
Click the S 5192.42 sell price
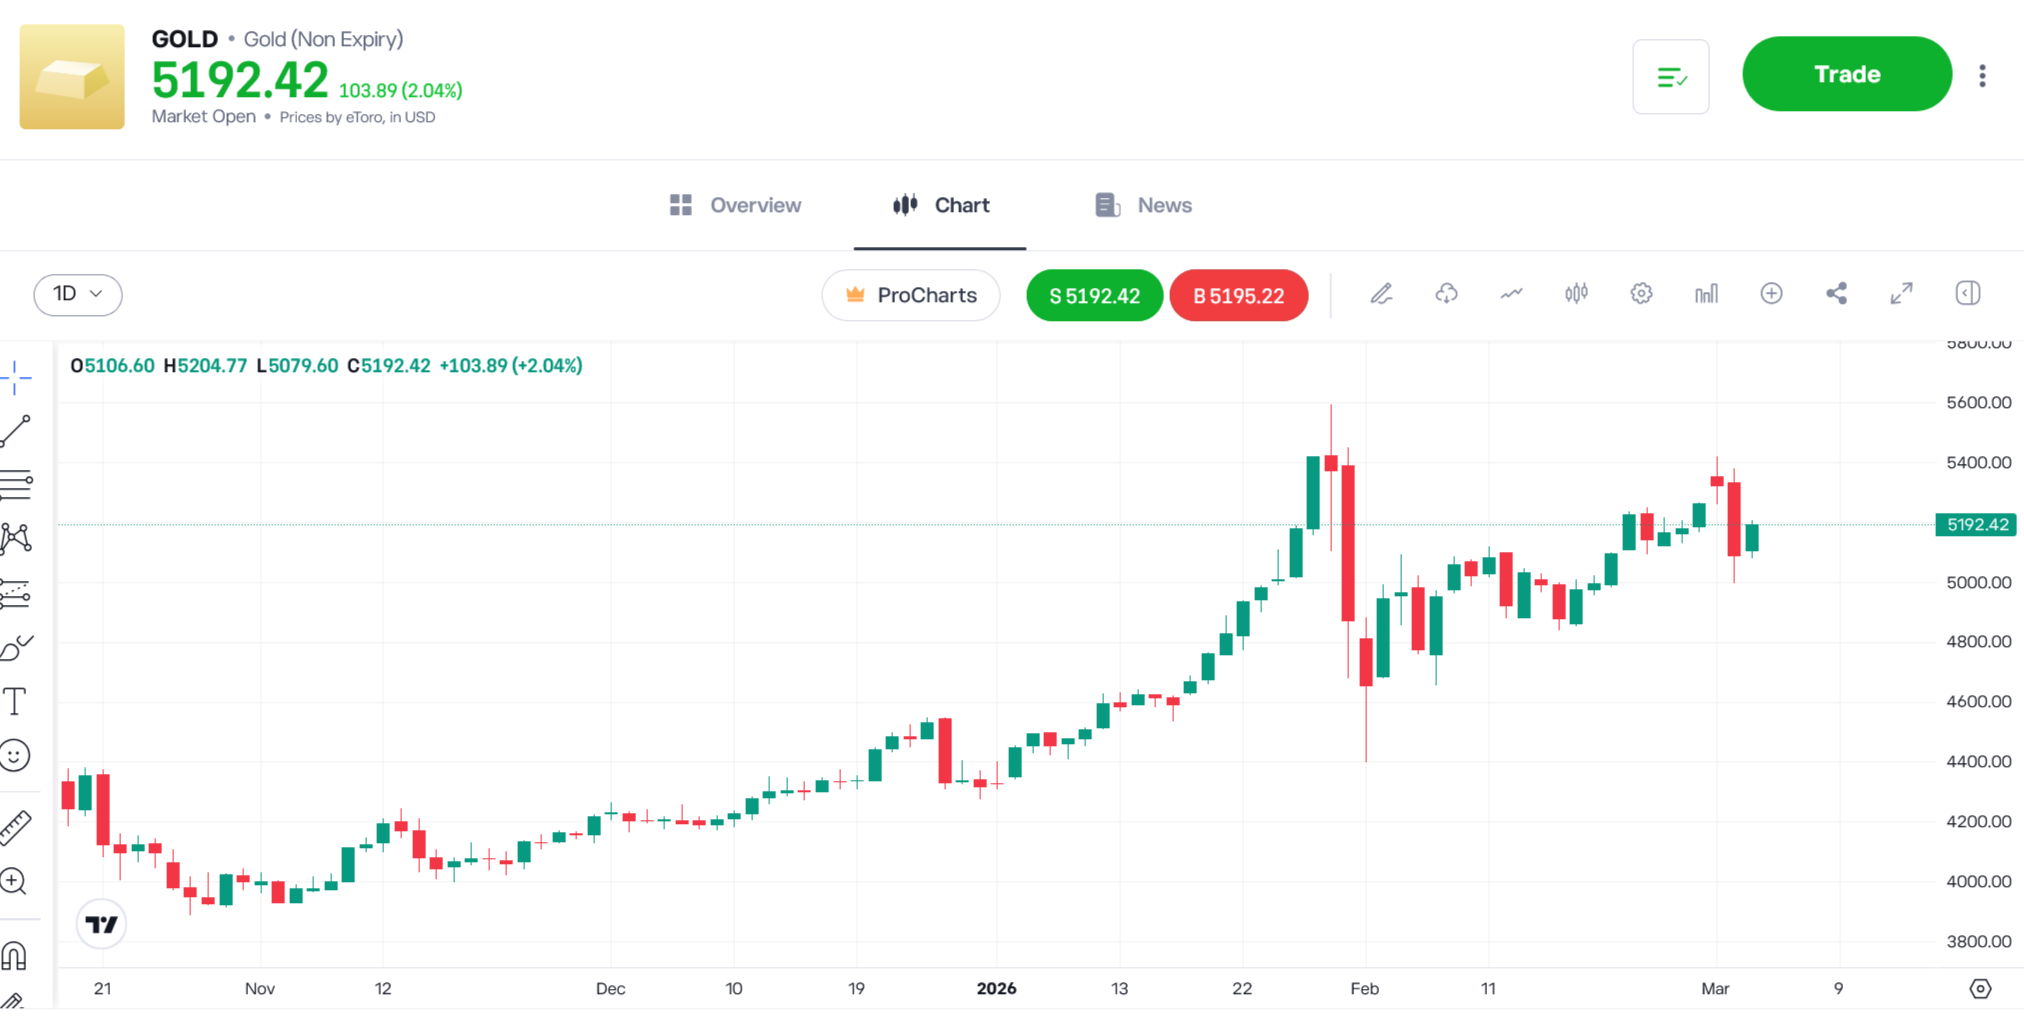(1093, 295)
